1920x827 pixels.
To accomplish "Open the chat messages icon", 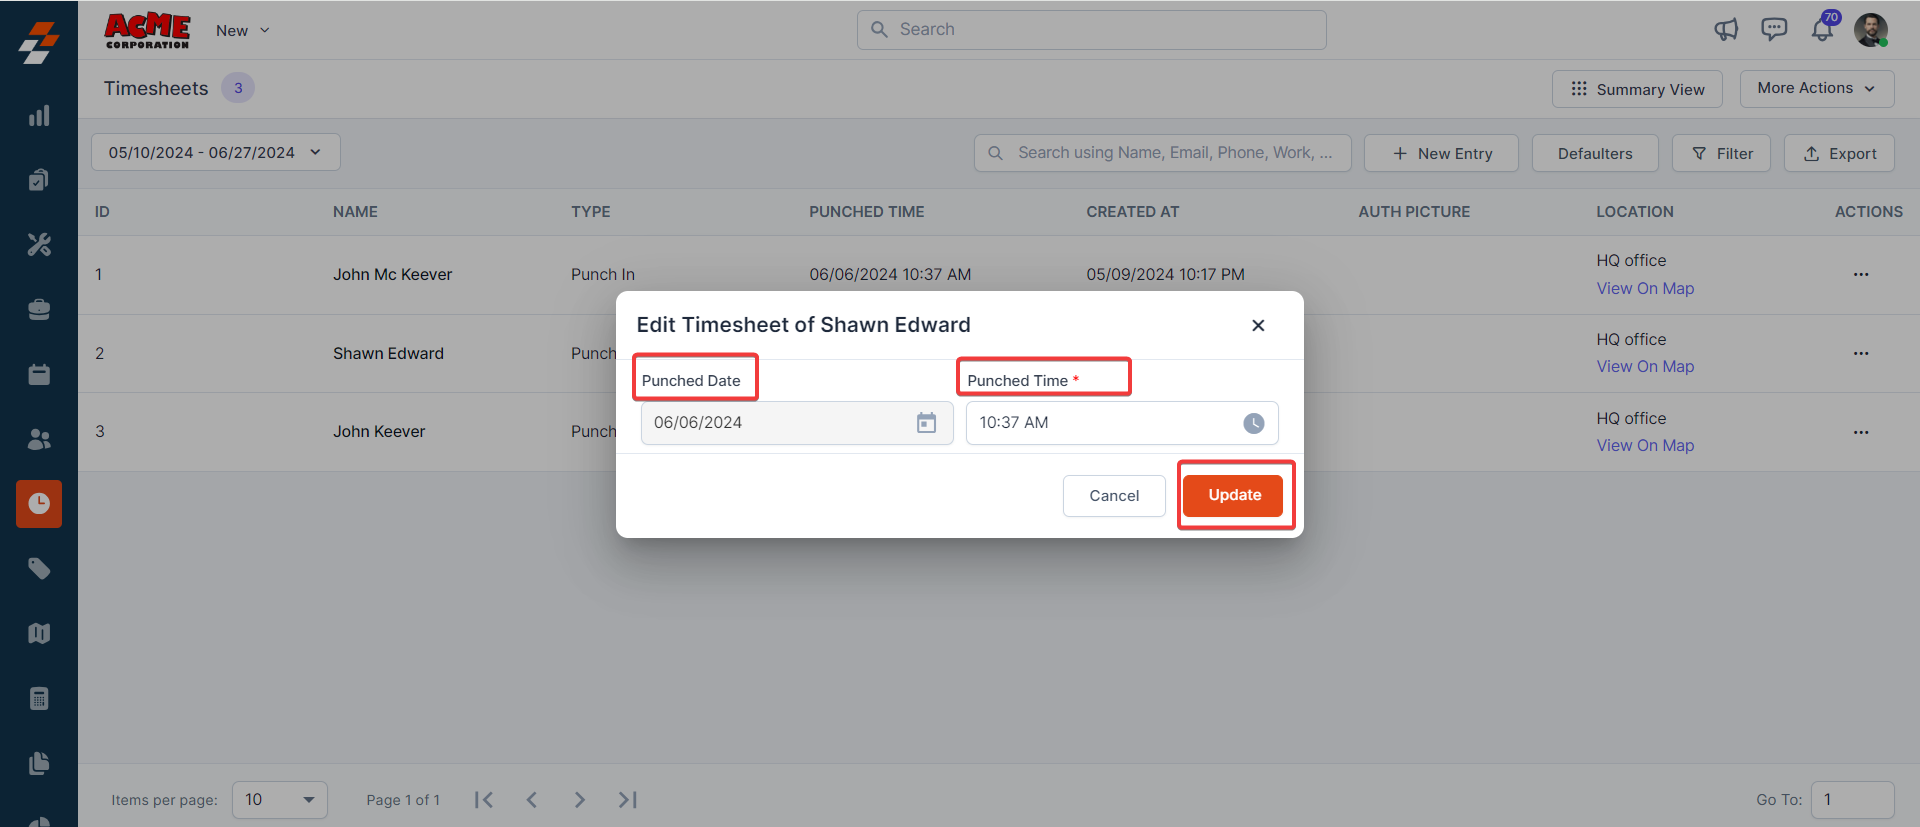I will click(1774, 30).
